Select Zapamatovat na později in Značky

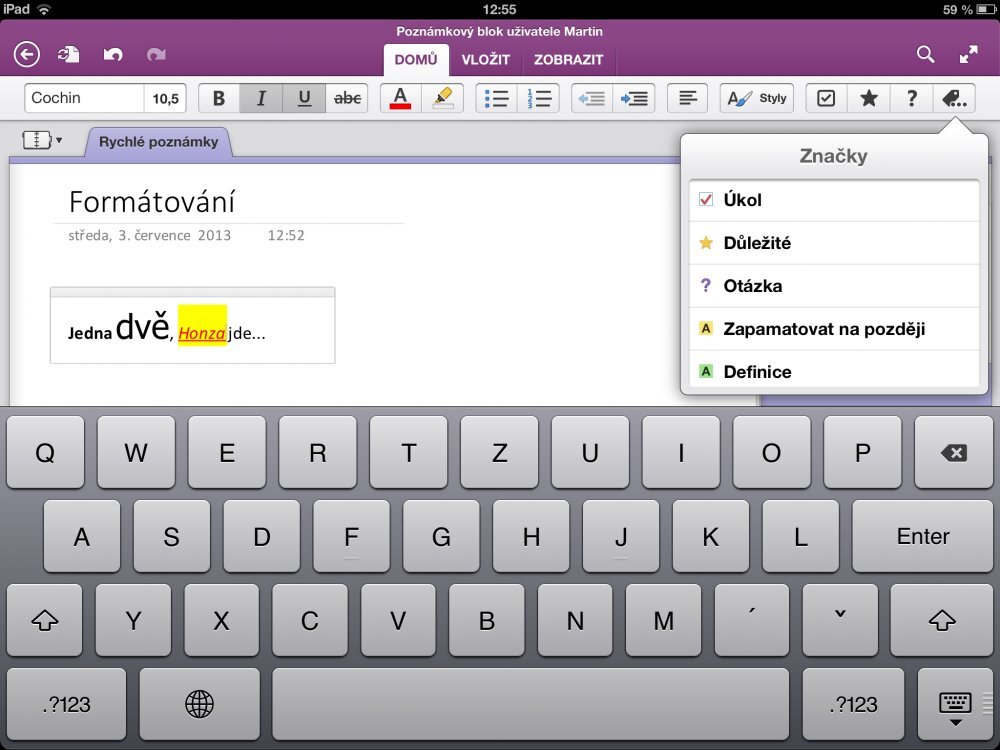(834, 328)
